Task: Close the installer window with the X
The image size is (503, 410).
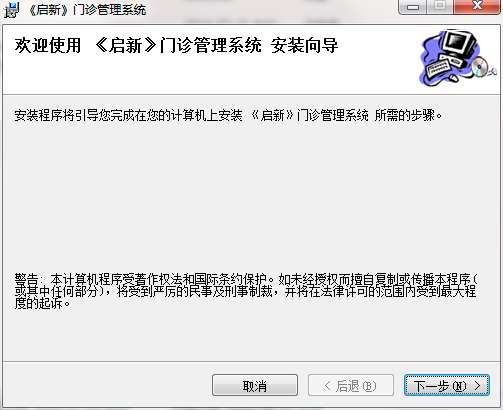Action: 477,7
